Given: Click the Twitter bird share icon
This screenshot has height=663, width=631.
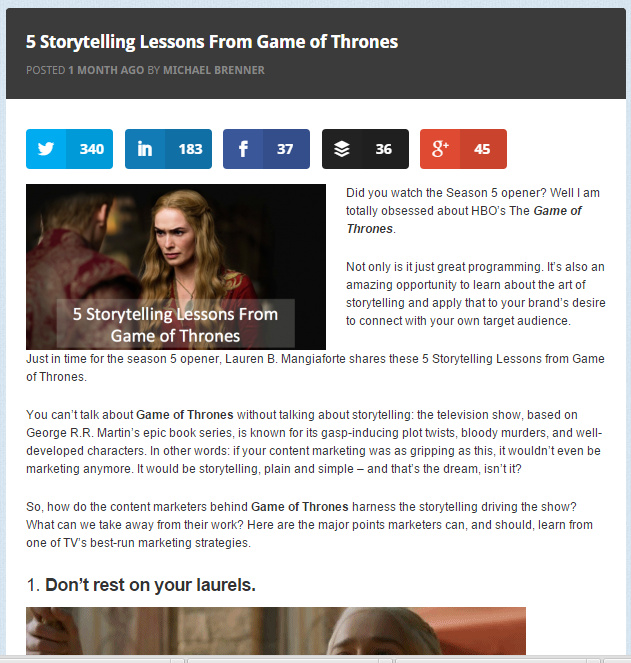Looking at the screenshot, I should [46, 149].
